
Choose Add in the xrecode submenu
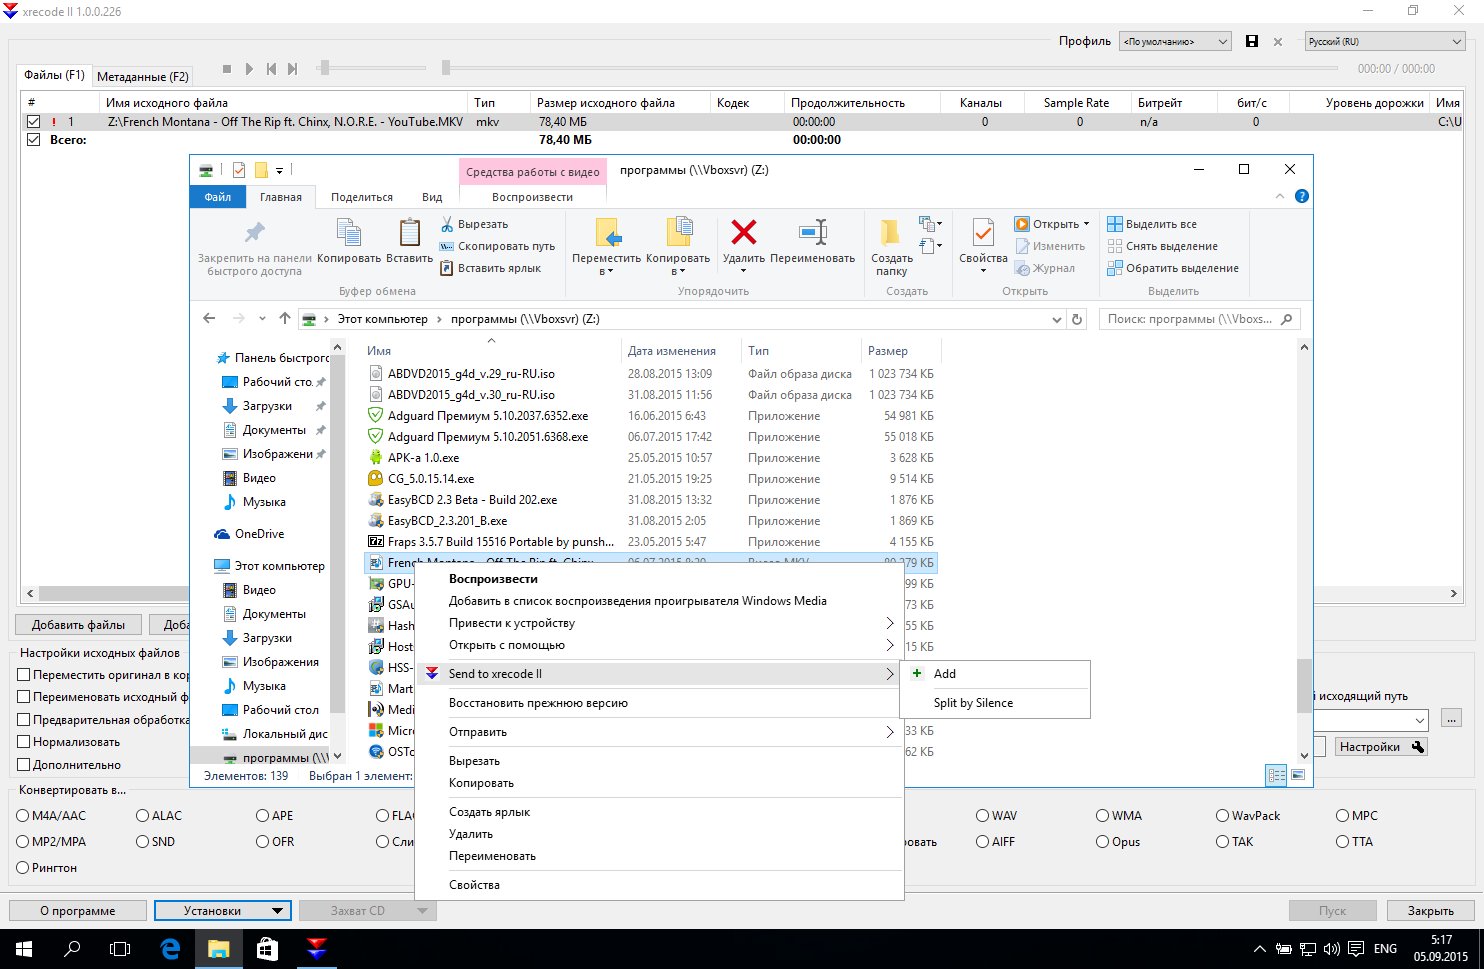coord(995,674)
